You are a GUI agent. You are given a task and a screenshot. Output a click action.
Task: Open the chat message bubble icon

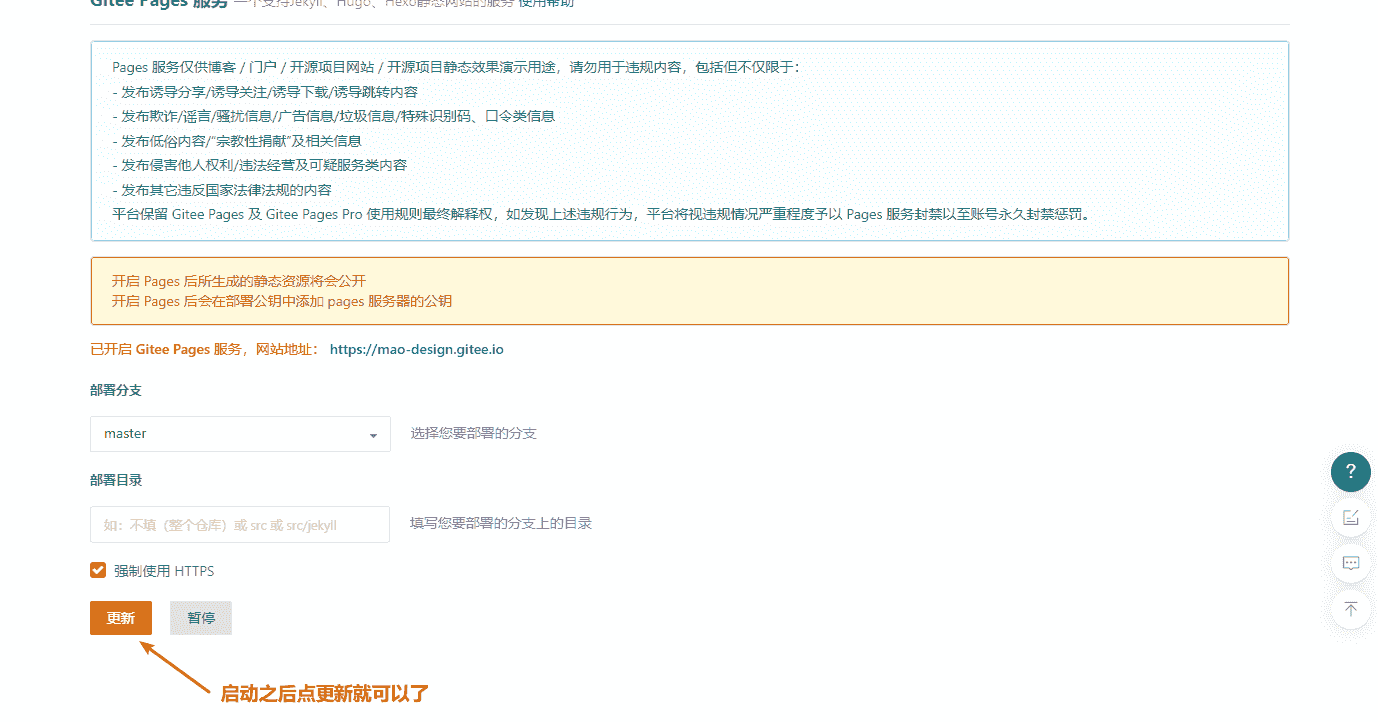point(1350,563)
